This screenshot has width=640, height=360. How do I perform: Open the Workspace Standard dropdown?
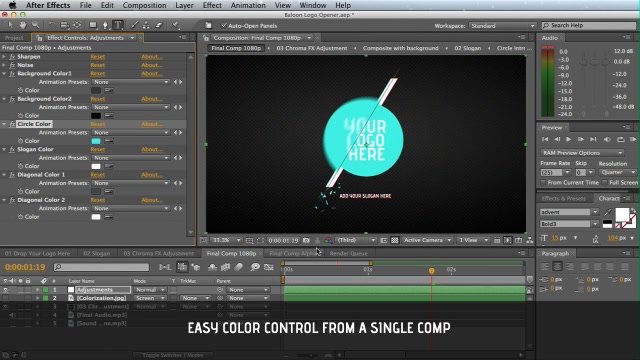click(502, 26)
